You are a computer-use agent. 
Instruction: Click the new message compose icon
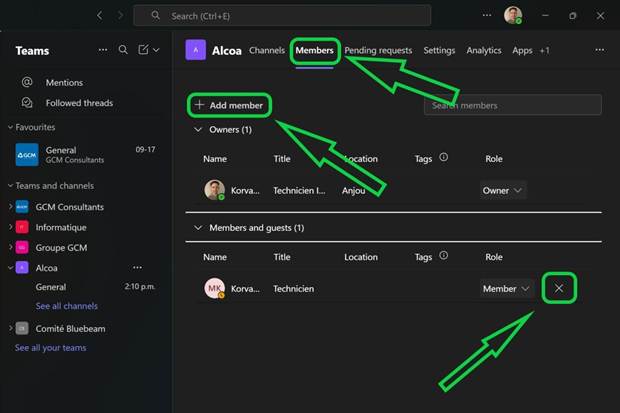(x=143, y=49)
